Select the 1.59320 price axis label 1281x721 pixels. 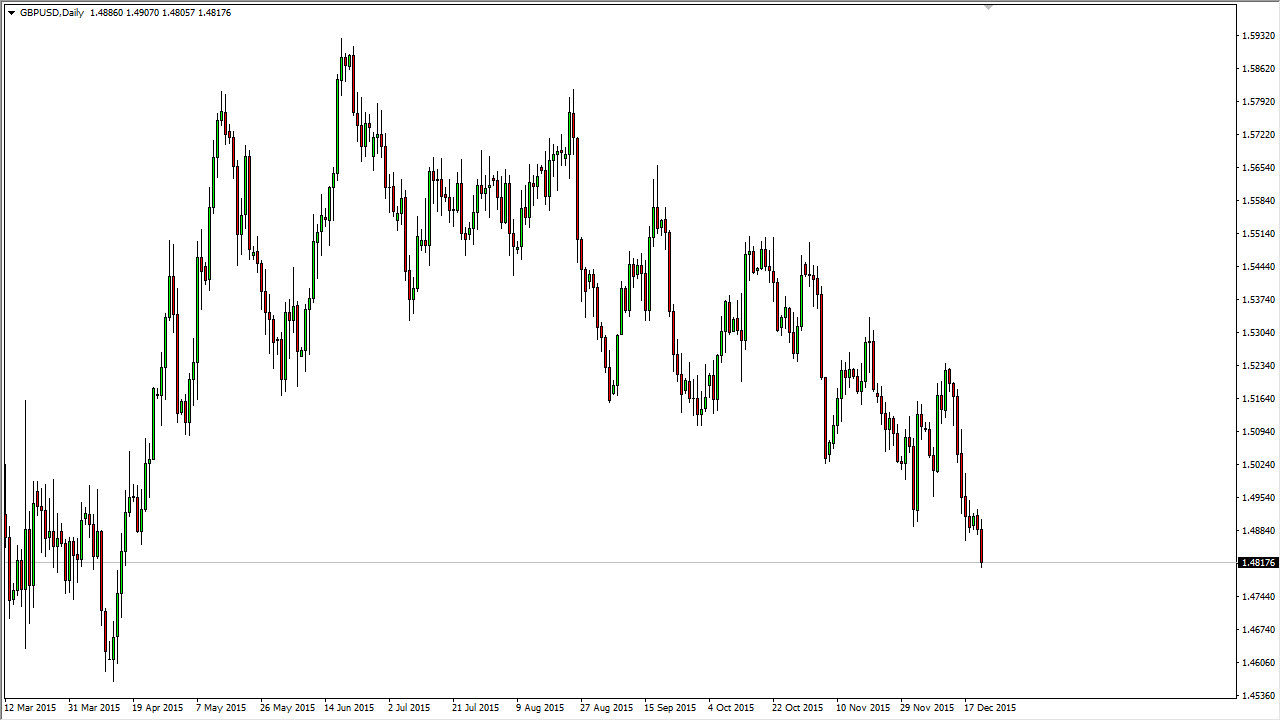1256,33
